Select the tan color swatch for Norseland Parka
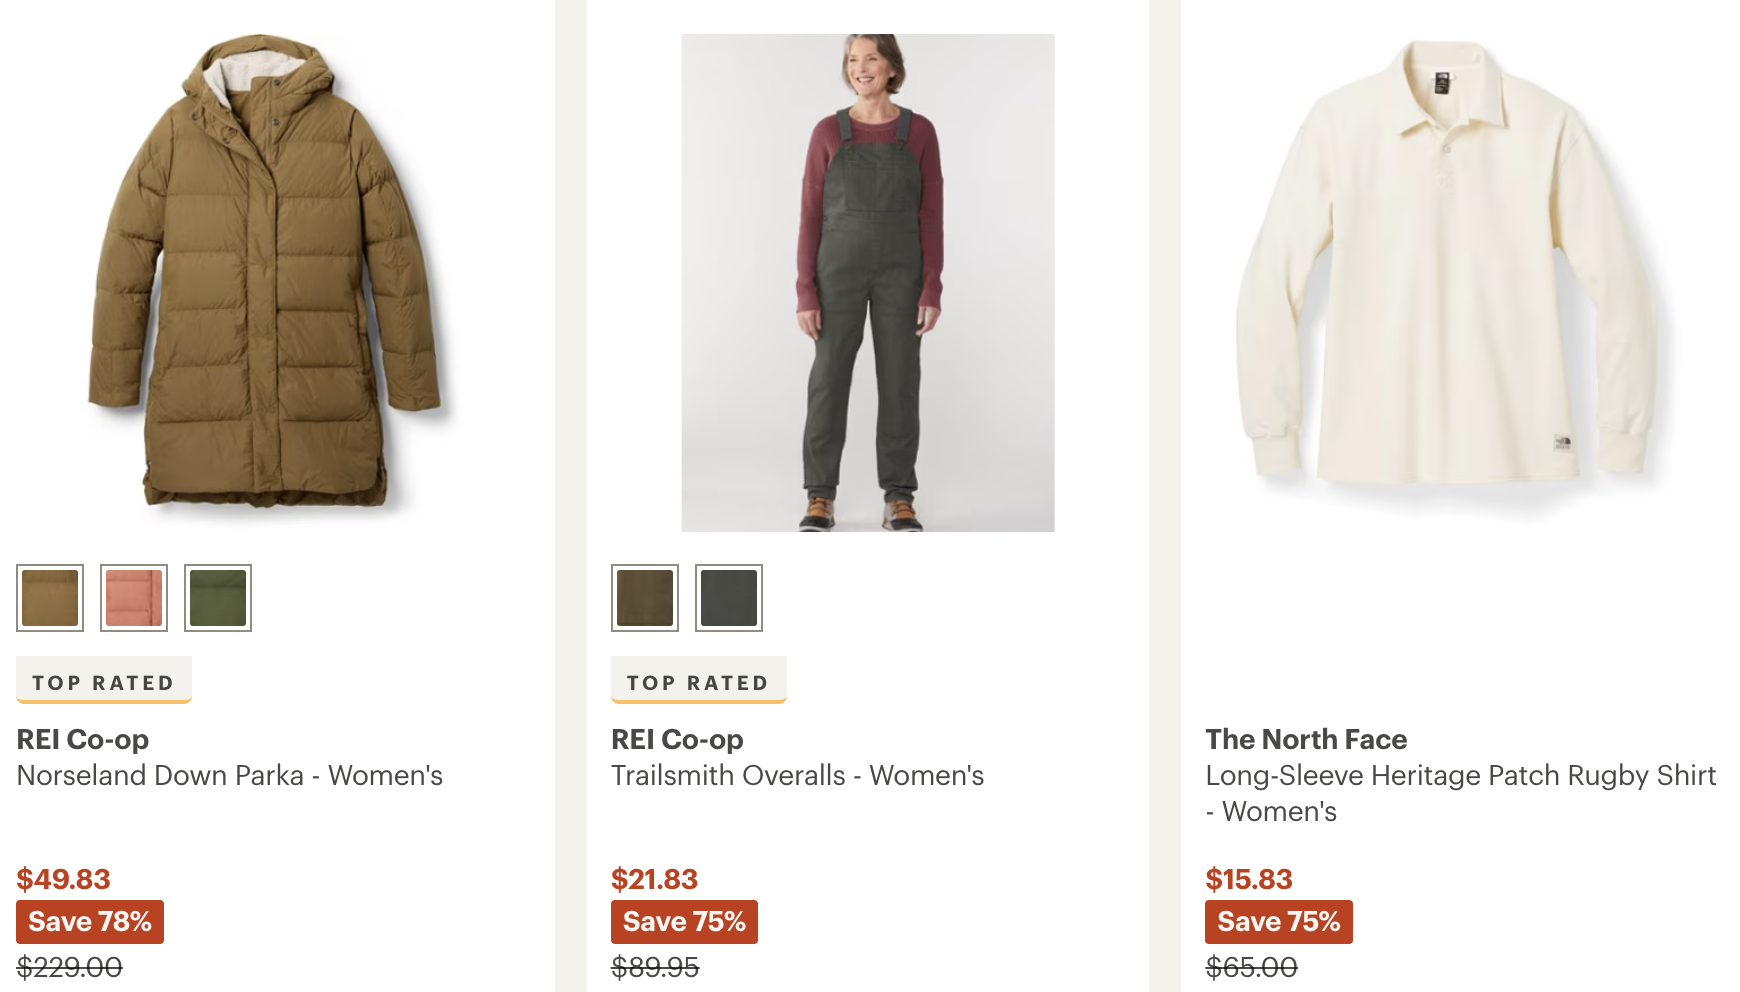Screen dimensions: 1740x992 click(x=50, y=598)
